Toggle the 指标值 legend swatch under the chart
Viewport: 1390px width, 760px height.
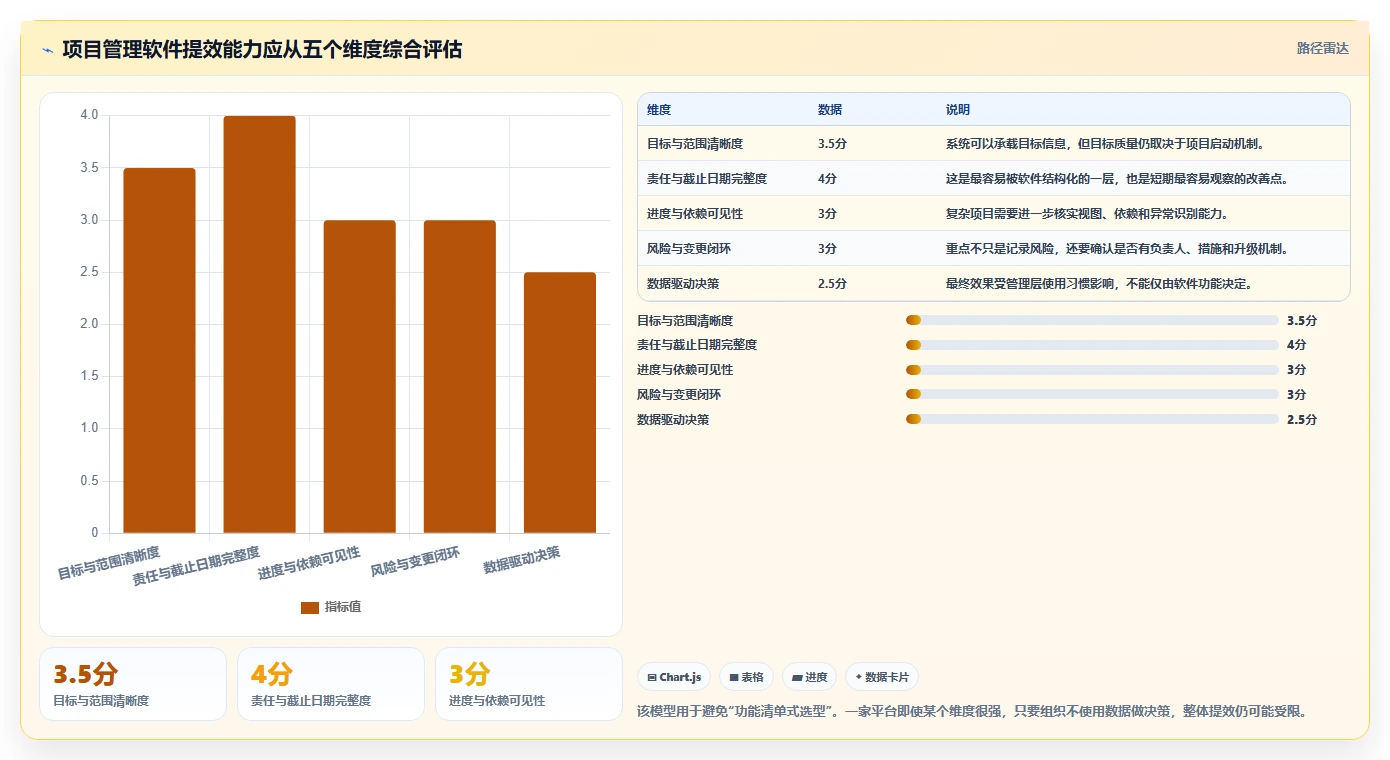click(310, 607)
